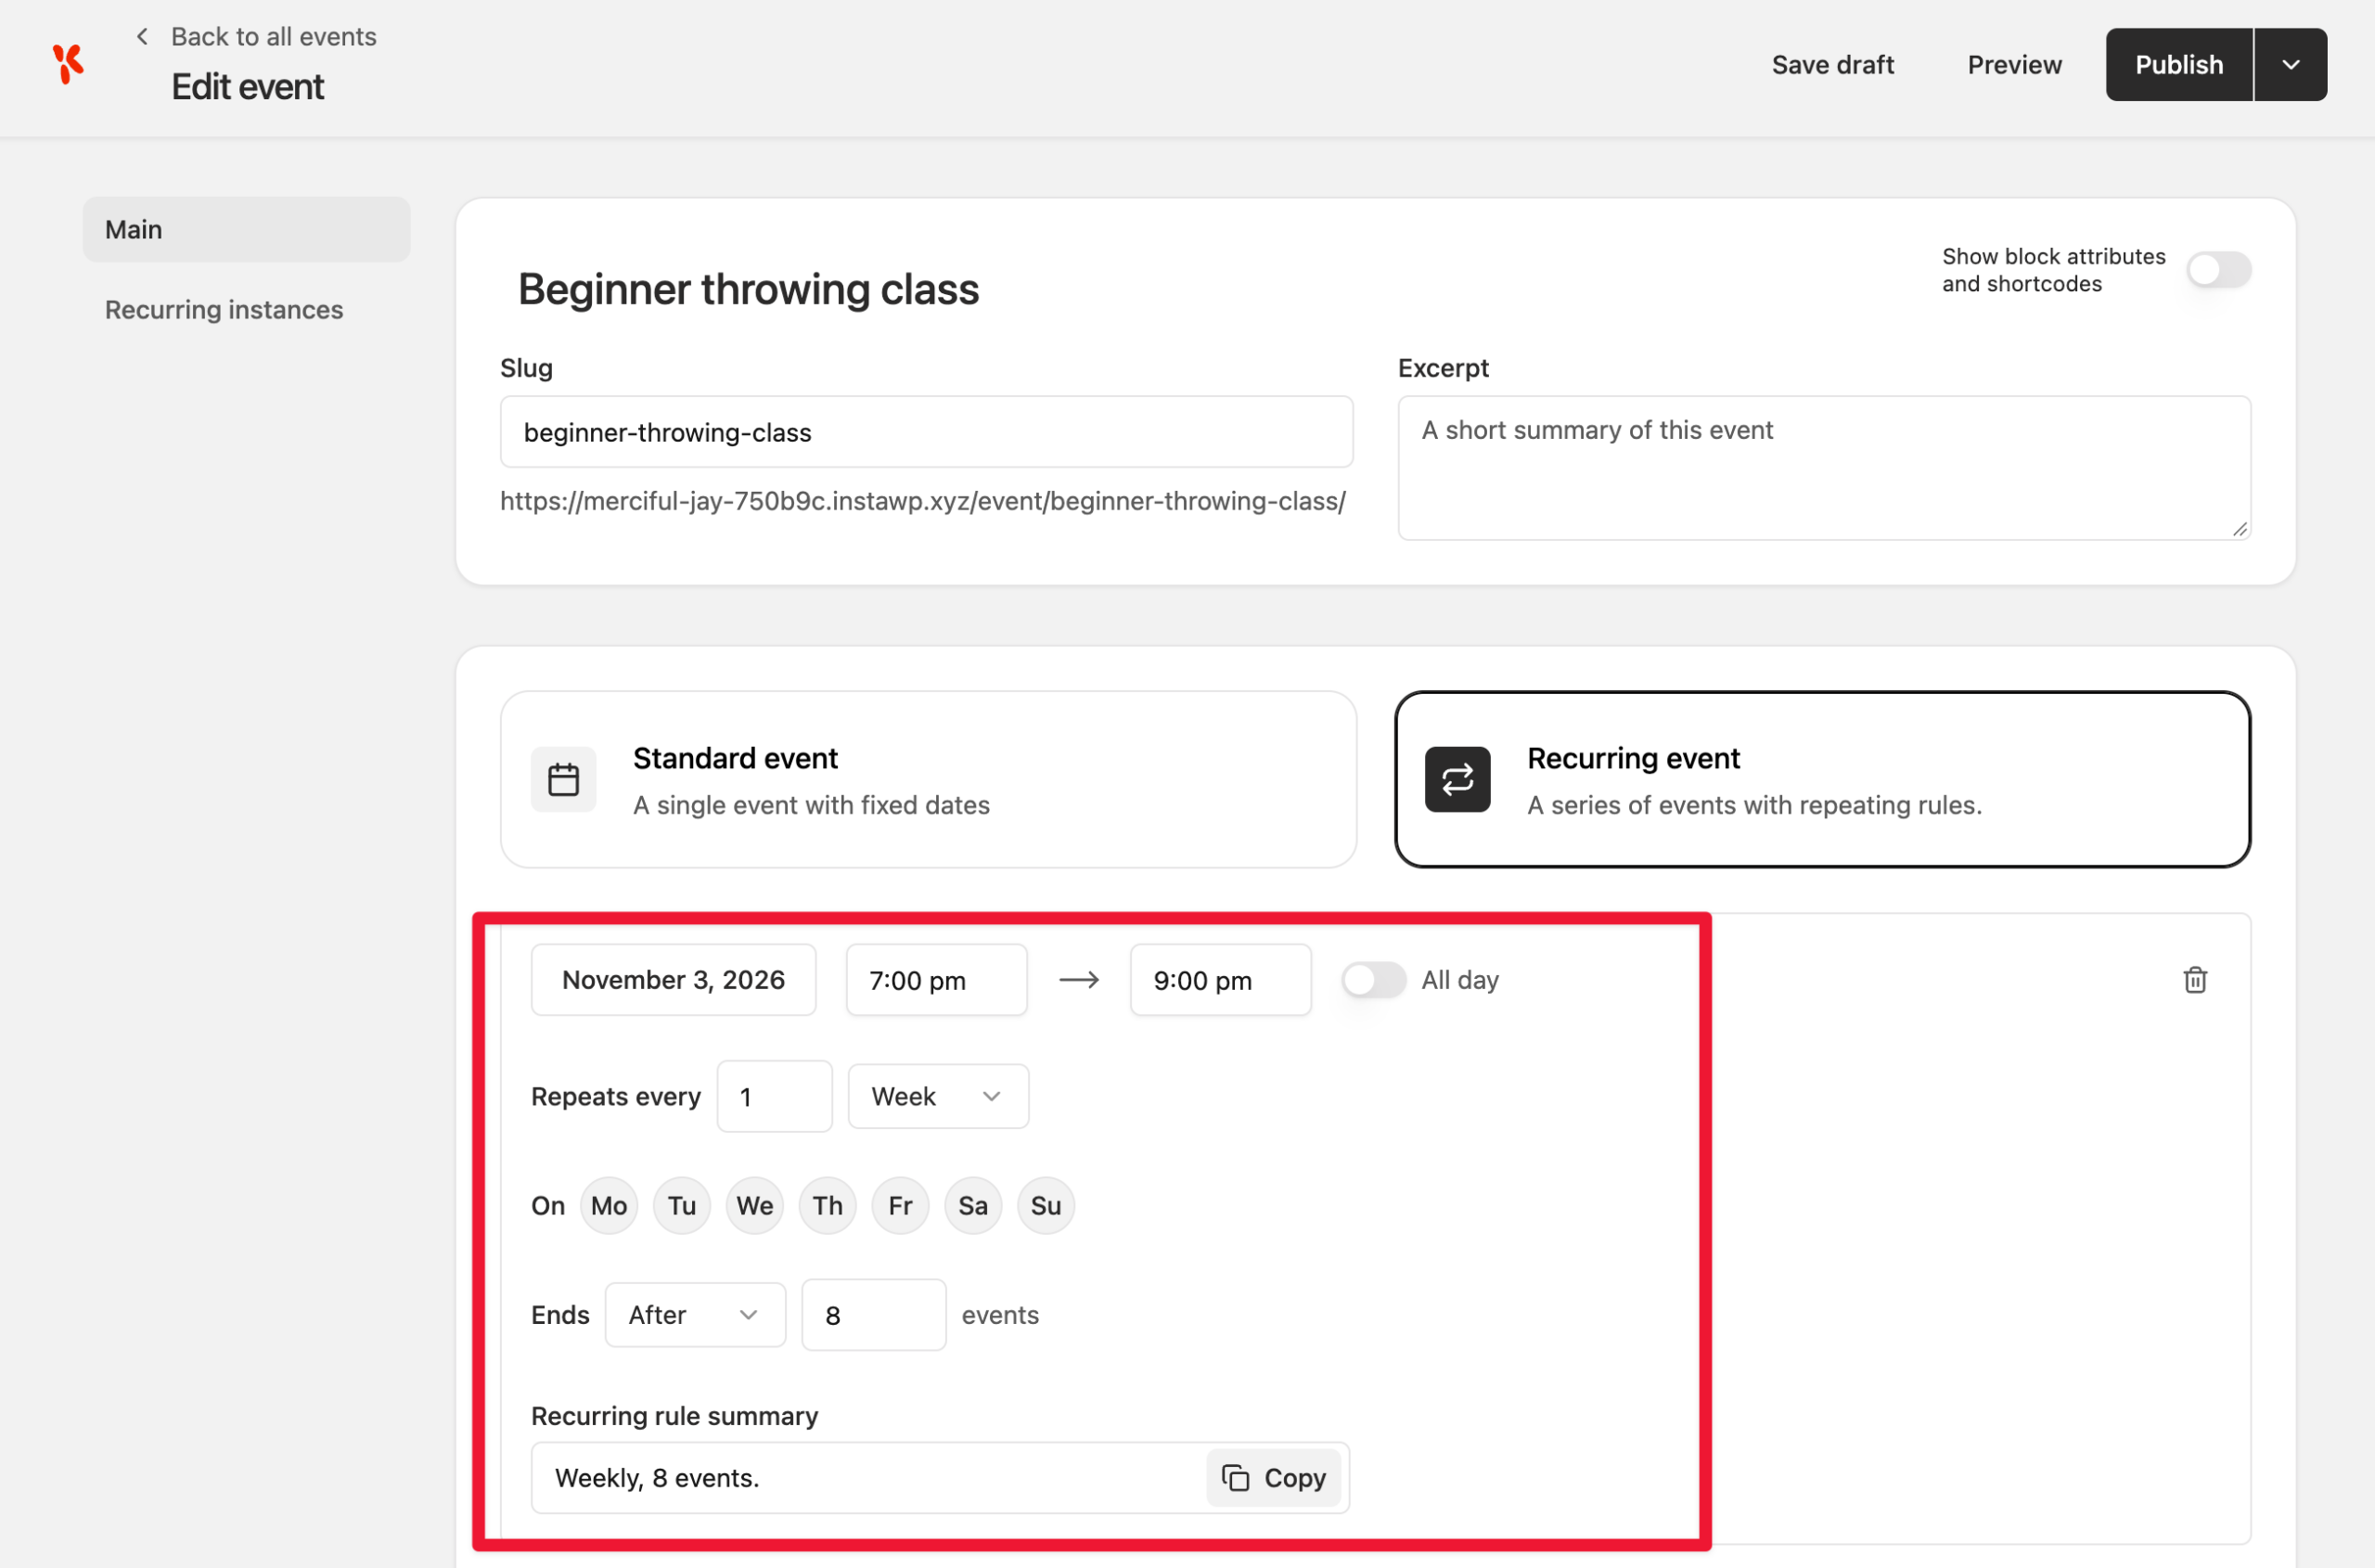Screen dimensions: 2375x1568
Task: Open the Ends After dropdown
Action: tap(695, 1314)
